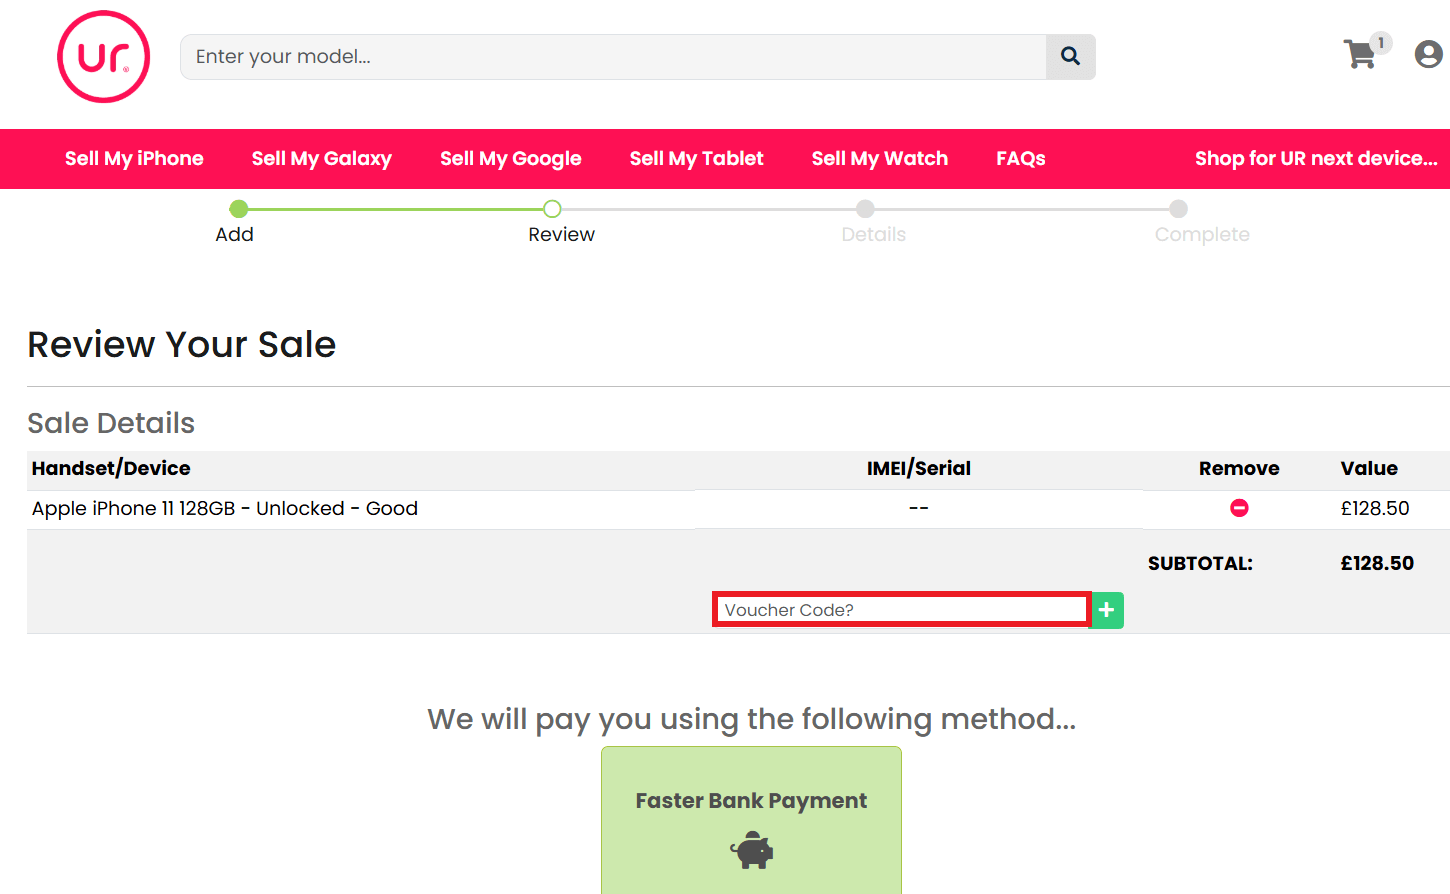Click the Remove column header
The image size is (1450, 894).
[1239, 468]
